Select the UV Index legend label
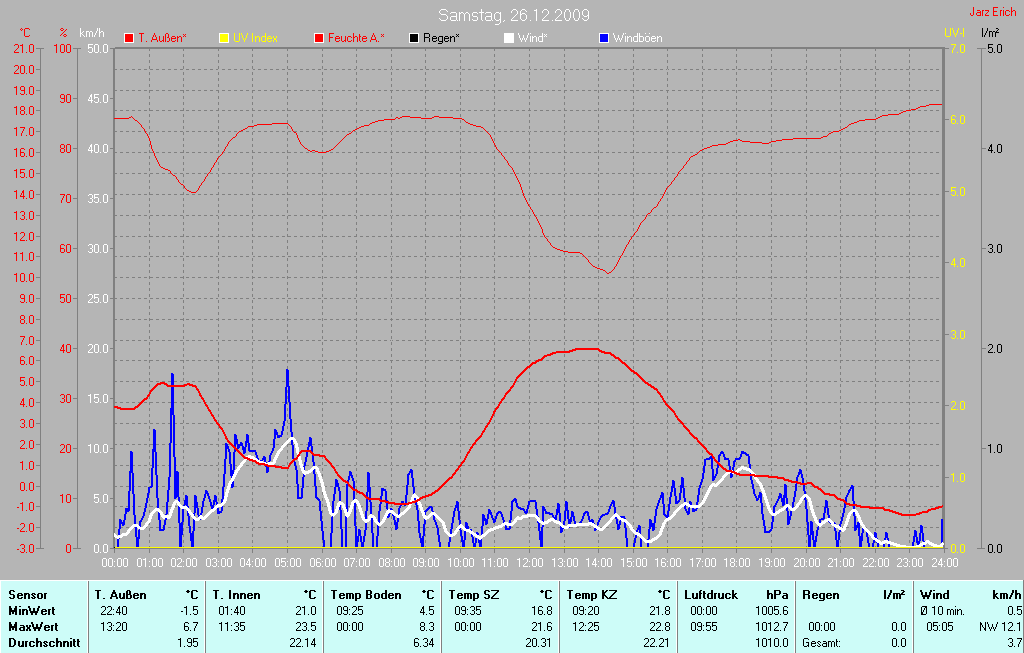This screenshot has height=653, width=1024. [255, 38]
